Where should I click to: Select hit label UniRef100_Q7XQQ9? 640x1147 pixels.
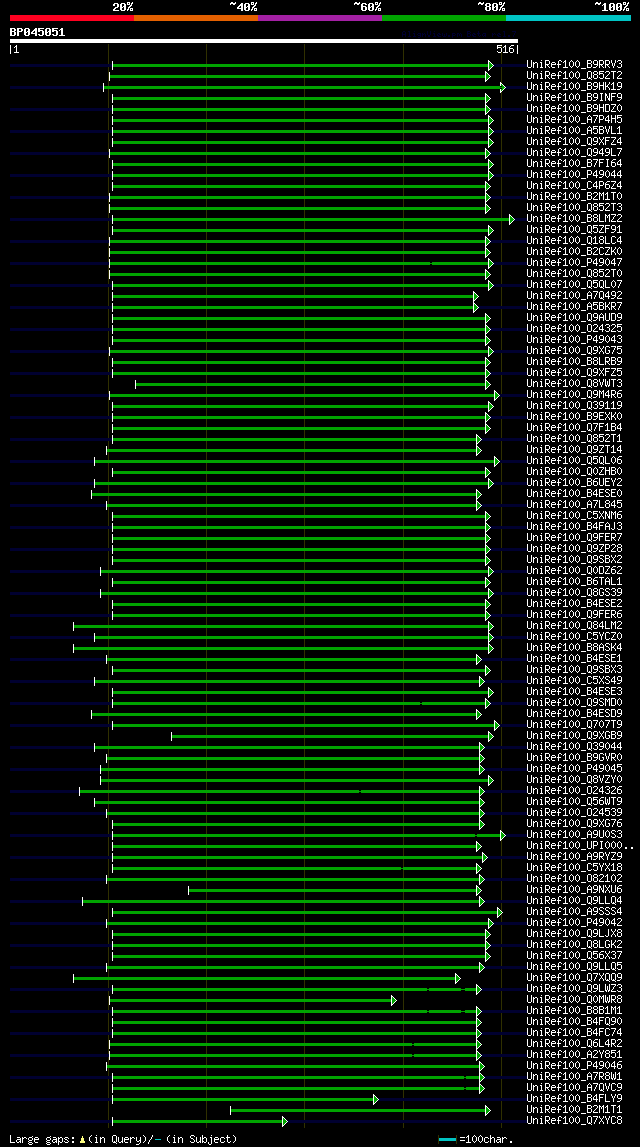click(574, 978)
